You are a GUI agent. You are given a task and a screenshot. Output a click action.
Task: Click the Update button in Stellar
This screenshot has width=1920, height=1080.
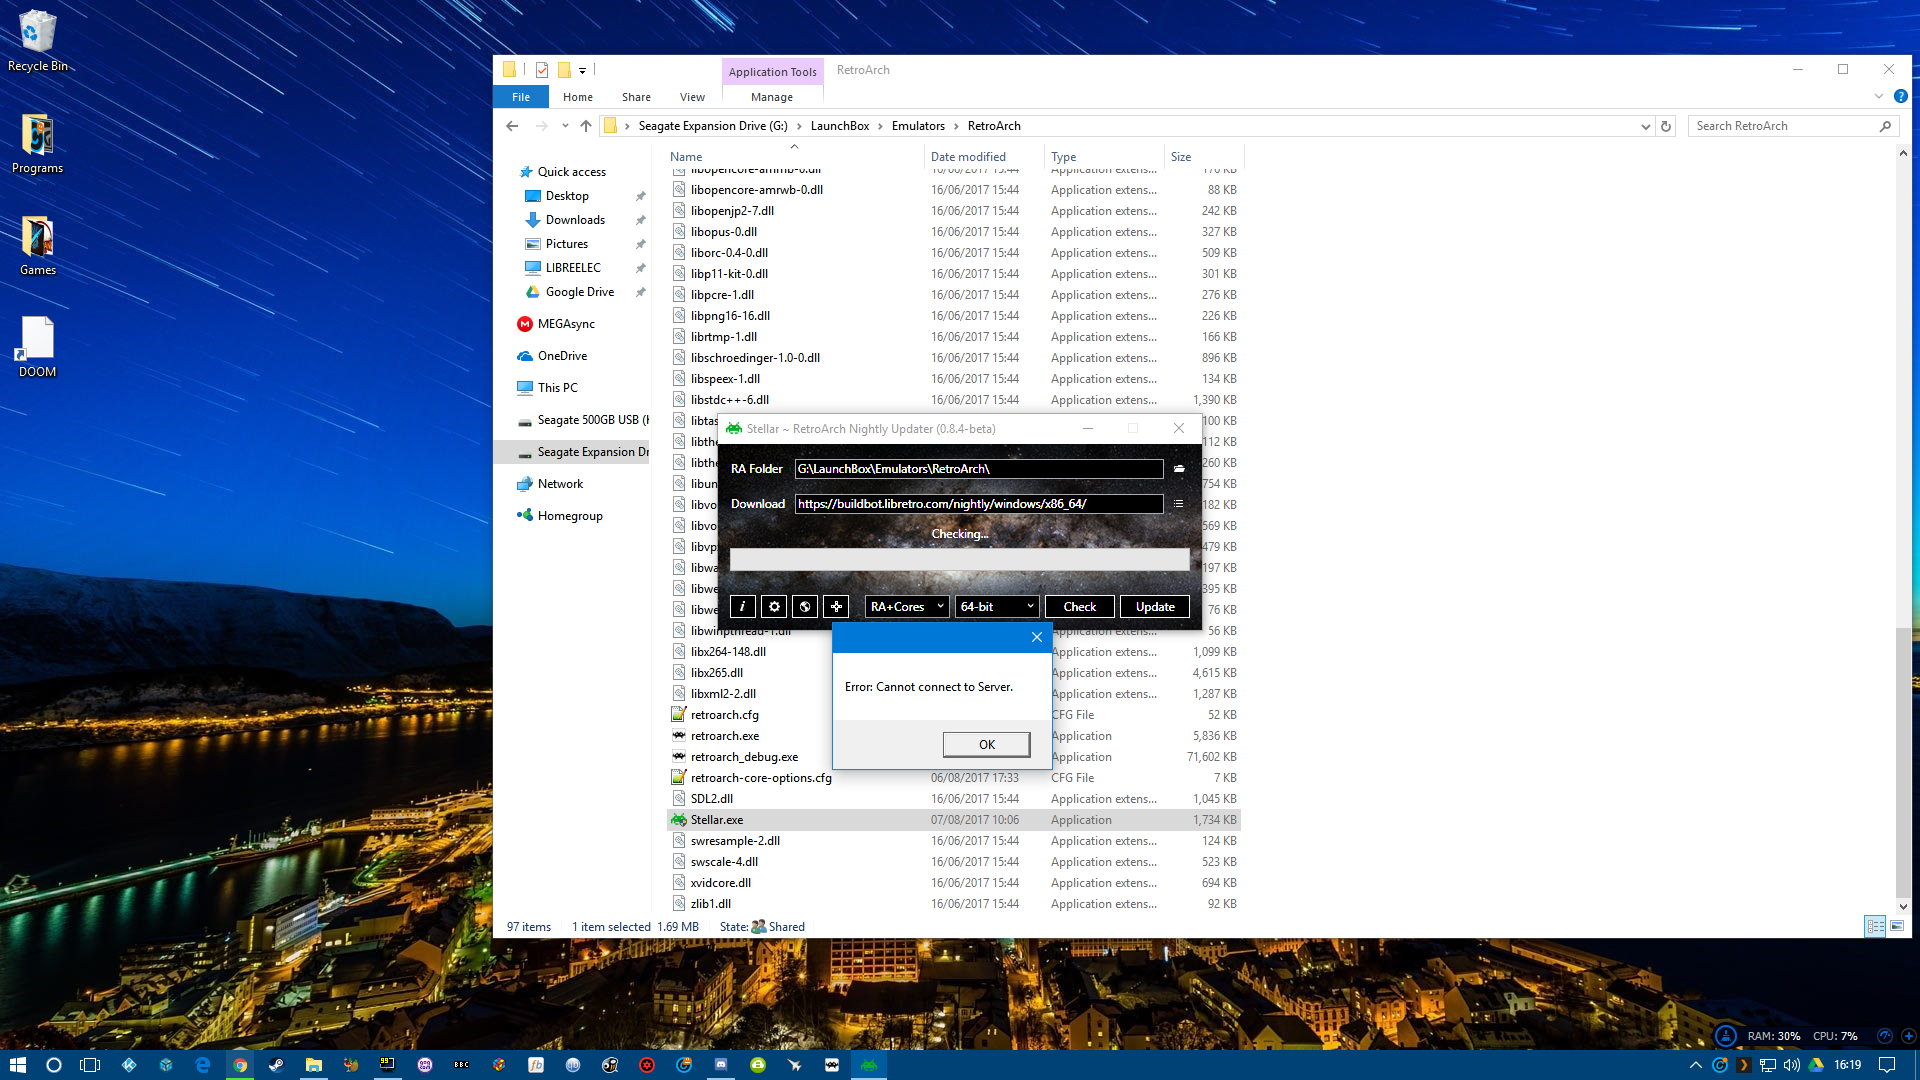1155,606
